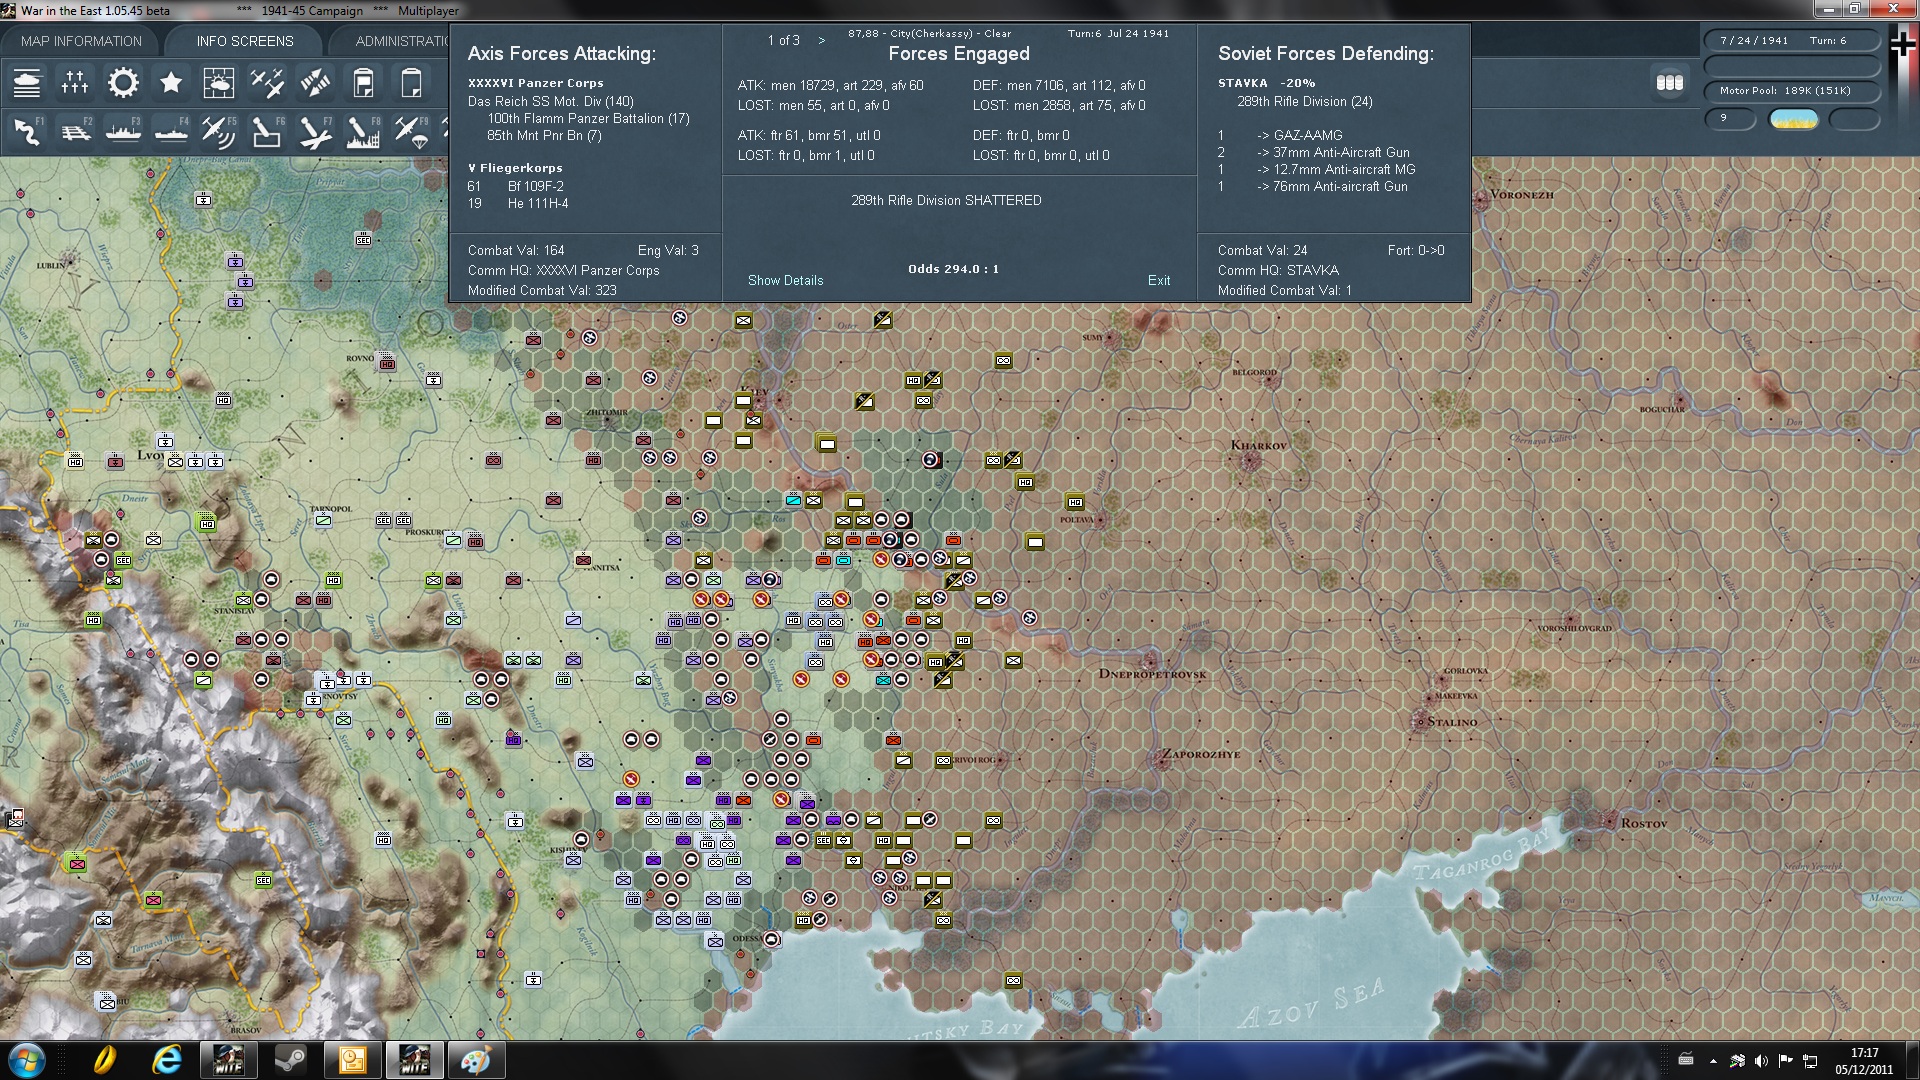1920x1080 pixels.
Task: Click the German cross side flag emblem
Action: pyautogui.click(x=1903, y=45)
